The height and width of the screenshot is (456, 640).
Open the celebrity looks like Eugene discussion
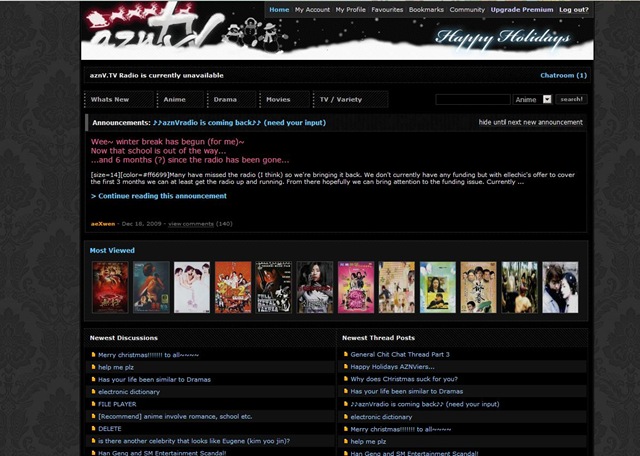pos(194,441)
